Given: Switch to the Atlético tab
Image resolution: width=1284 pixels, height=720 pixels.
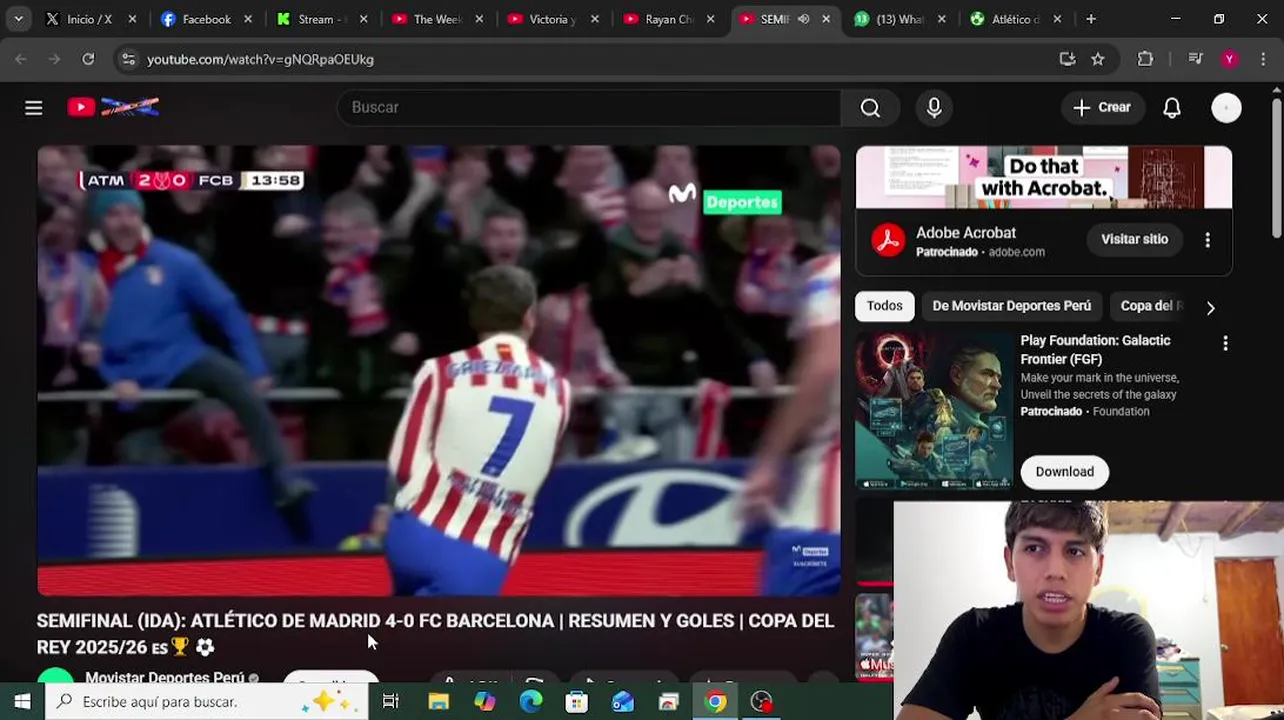Looking at the screenshot, I should click(x=1016, y=19).
